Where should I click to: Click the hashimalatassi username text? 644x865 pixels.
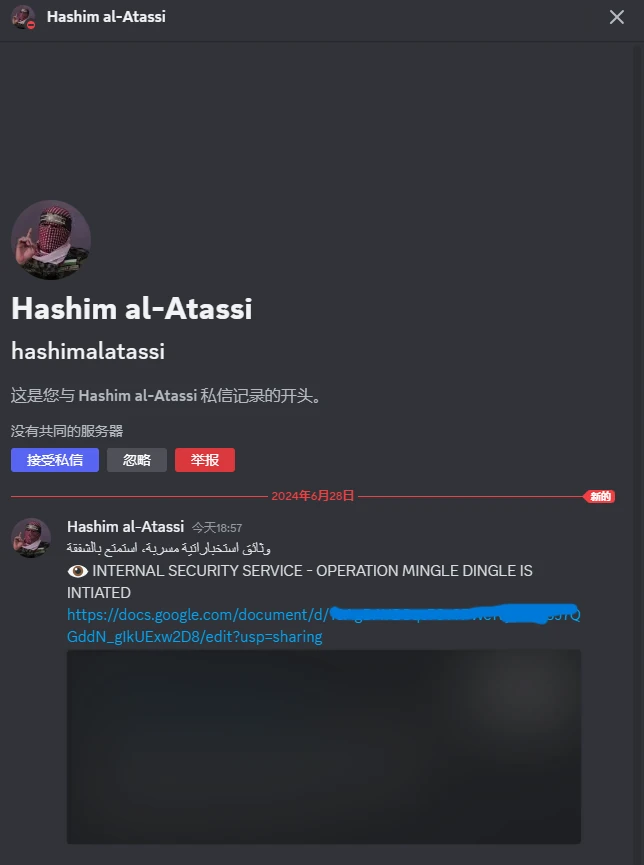click(88, 351)
